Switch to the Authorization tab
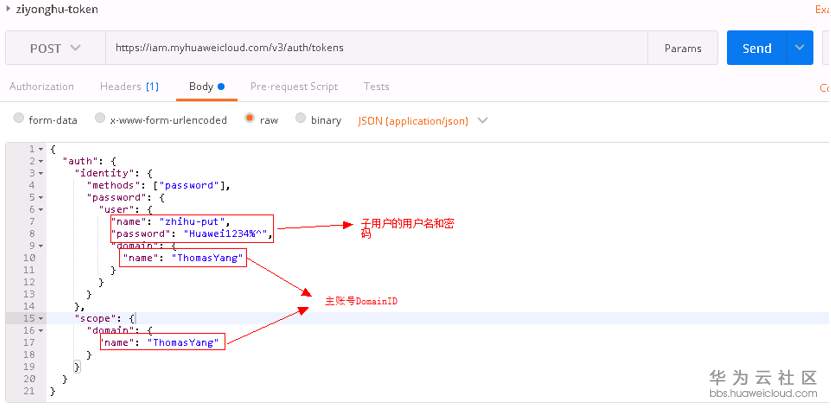The height and width of the screenshot is (408, 831). 41,86
